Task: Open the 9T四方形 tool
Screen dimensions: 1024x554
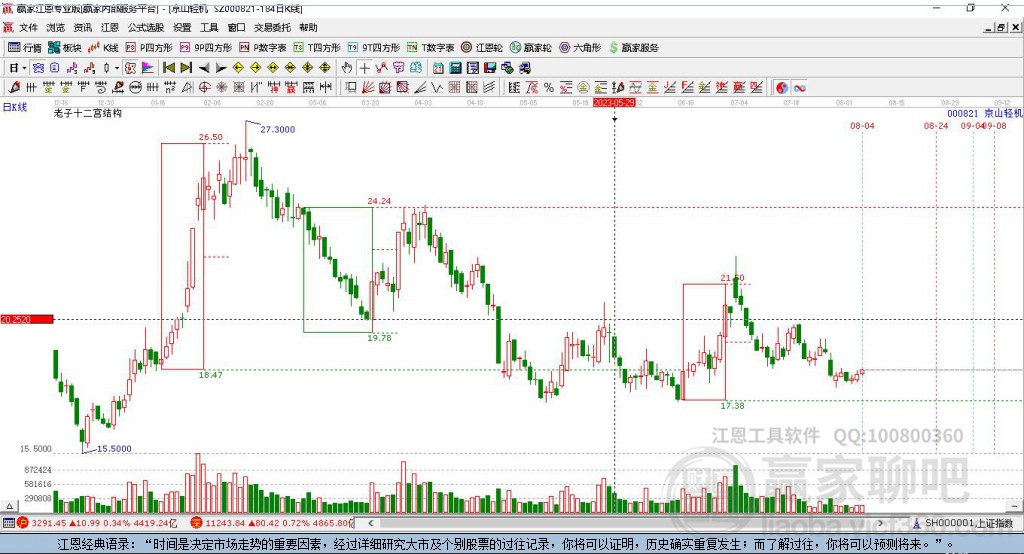Action: click(374, 48)
